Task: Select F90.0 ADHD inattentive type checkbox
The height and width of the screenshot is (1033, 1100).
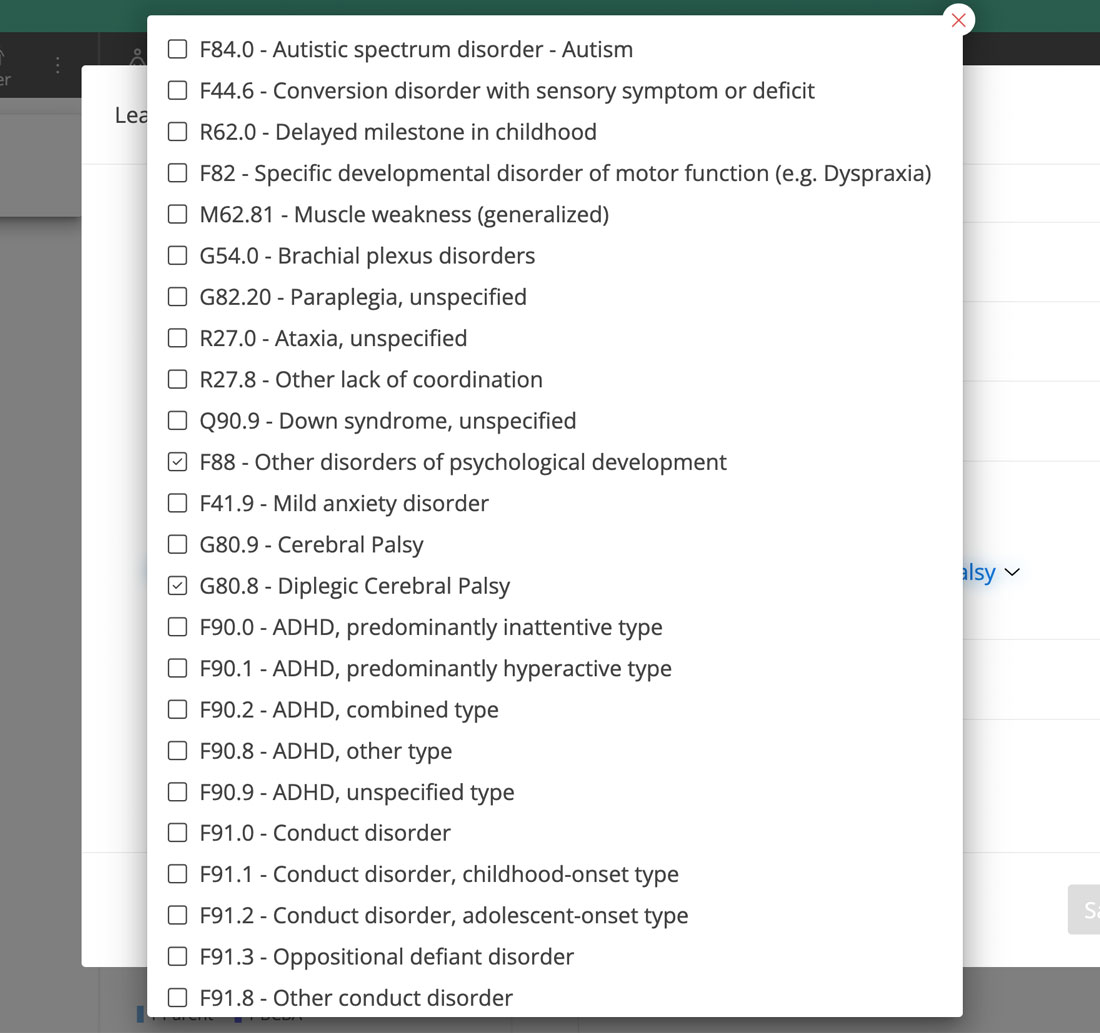Action: point(177,627)
